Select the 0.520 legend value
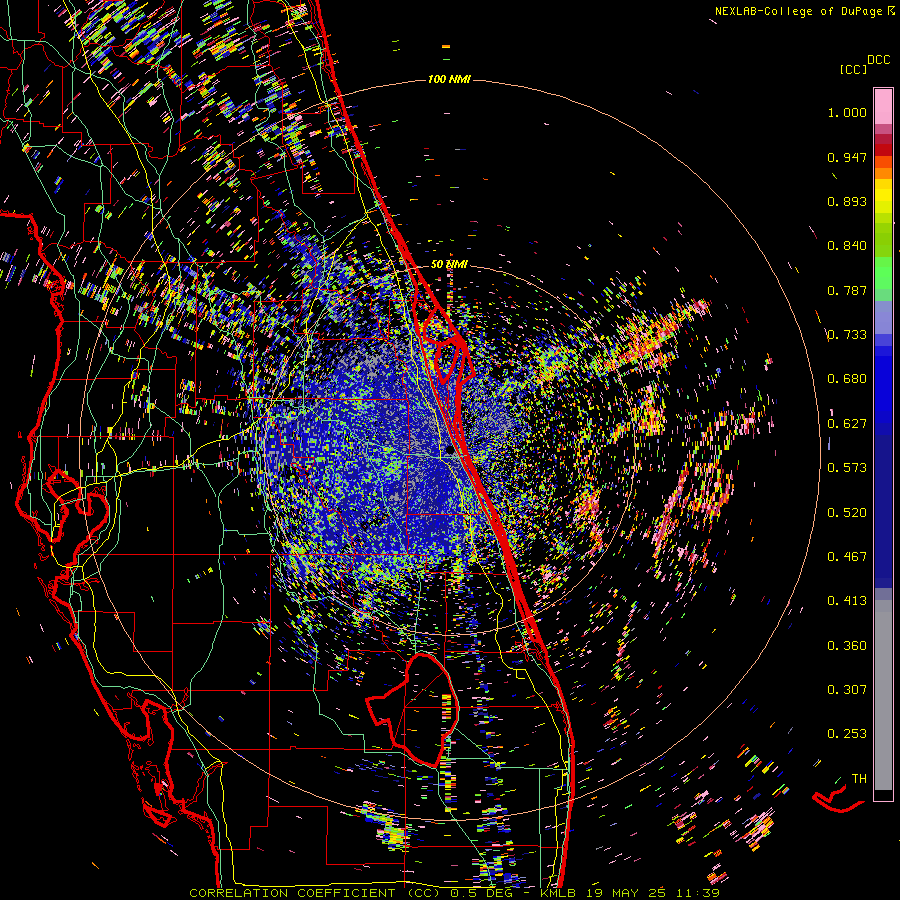 847,513
